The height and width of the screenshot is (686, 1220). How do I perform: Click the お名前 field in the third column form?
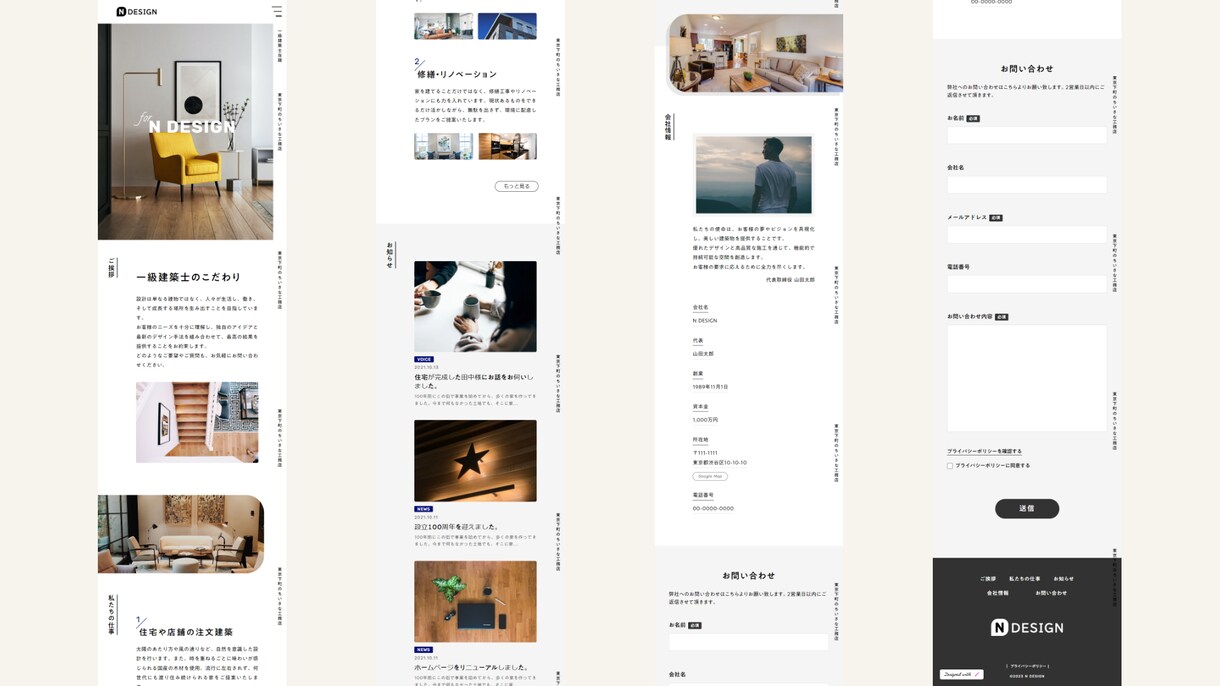pyautogui.click(x=748, y=642)
